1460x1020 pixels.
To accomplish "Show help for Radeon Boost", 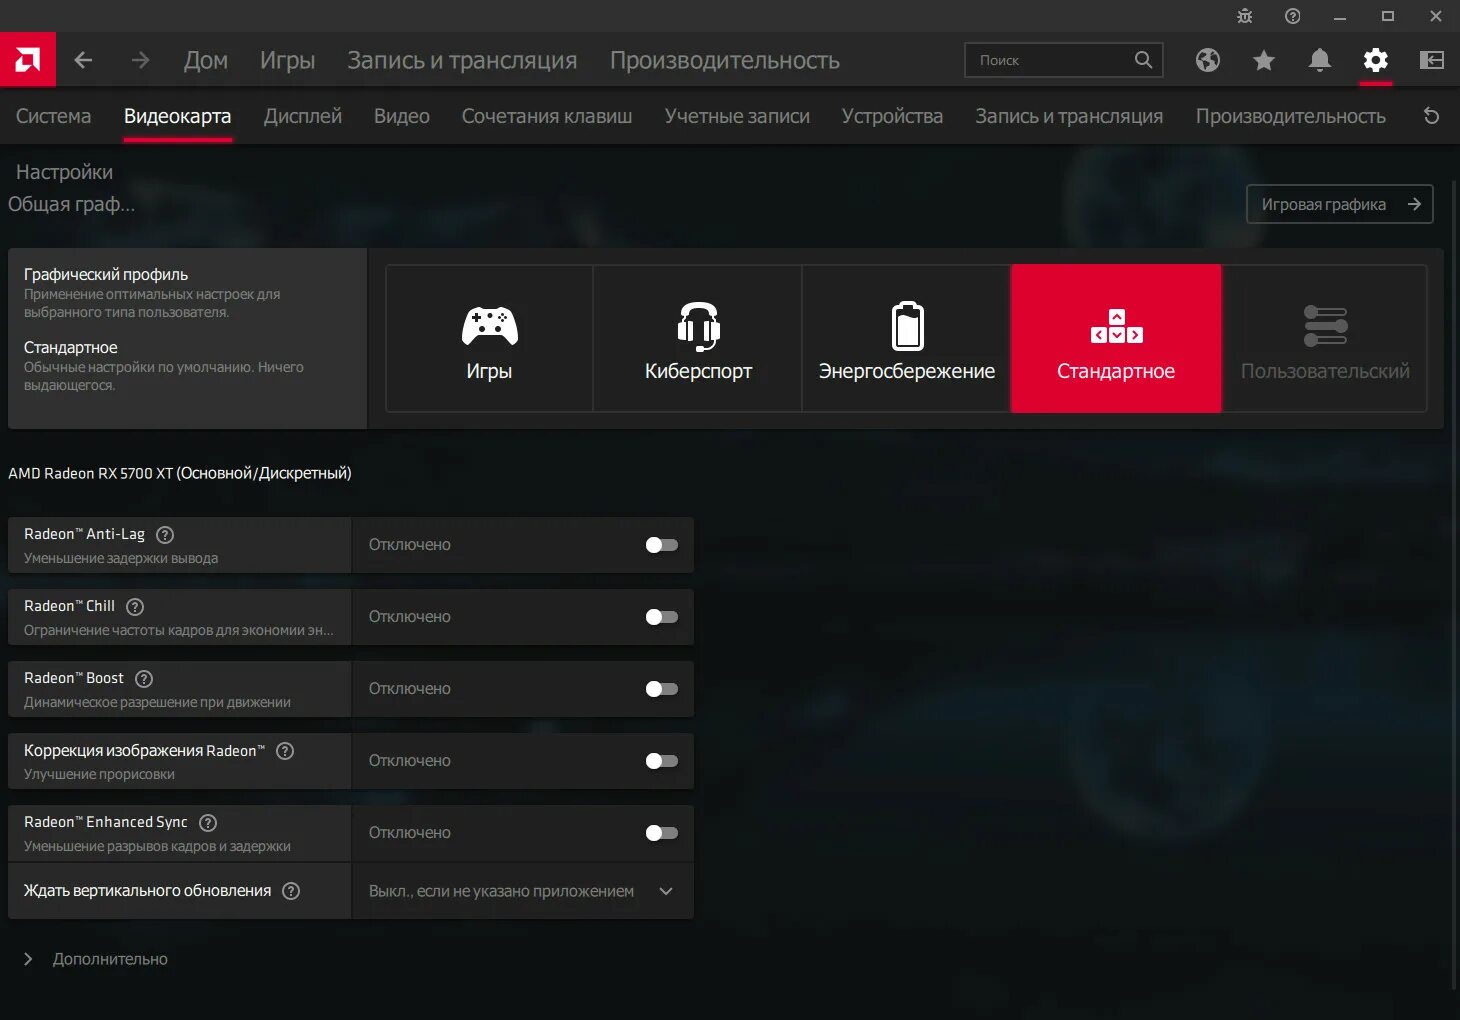I will [x=144, y=679].
